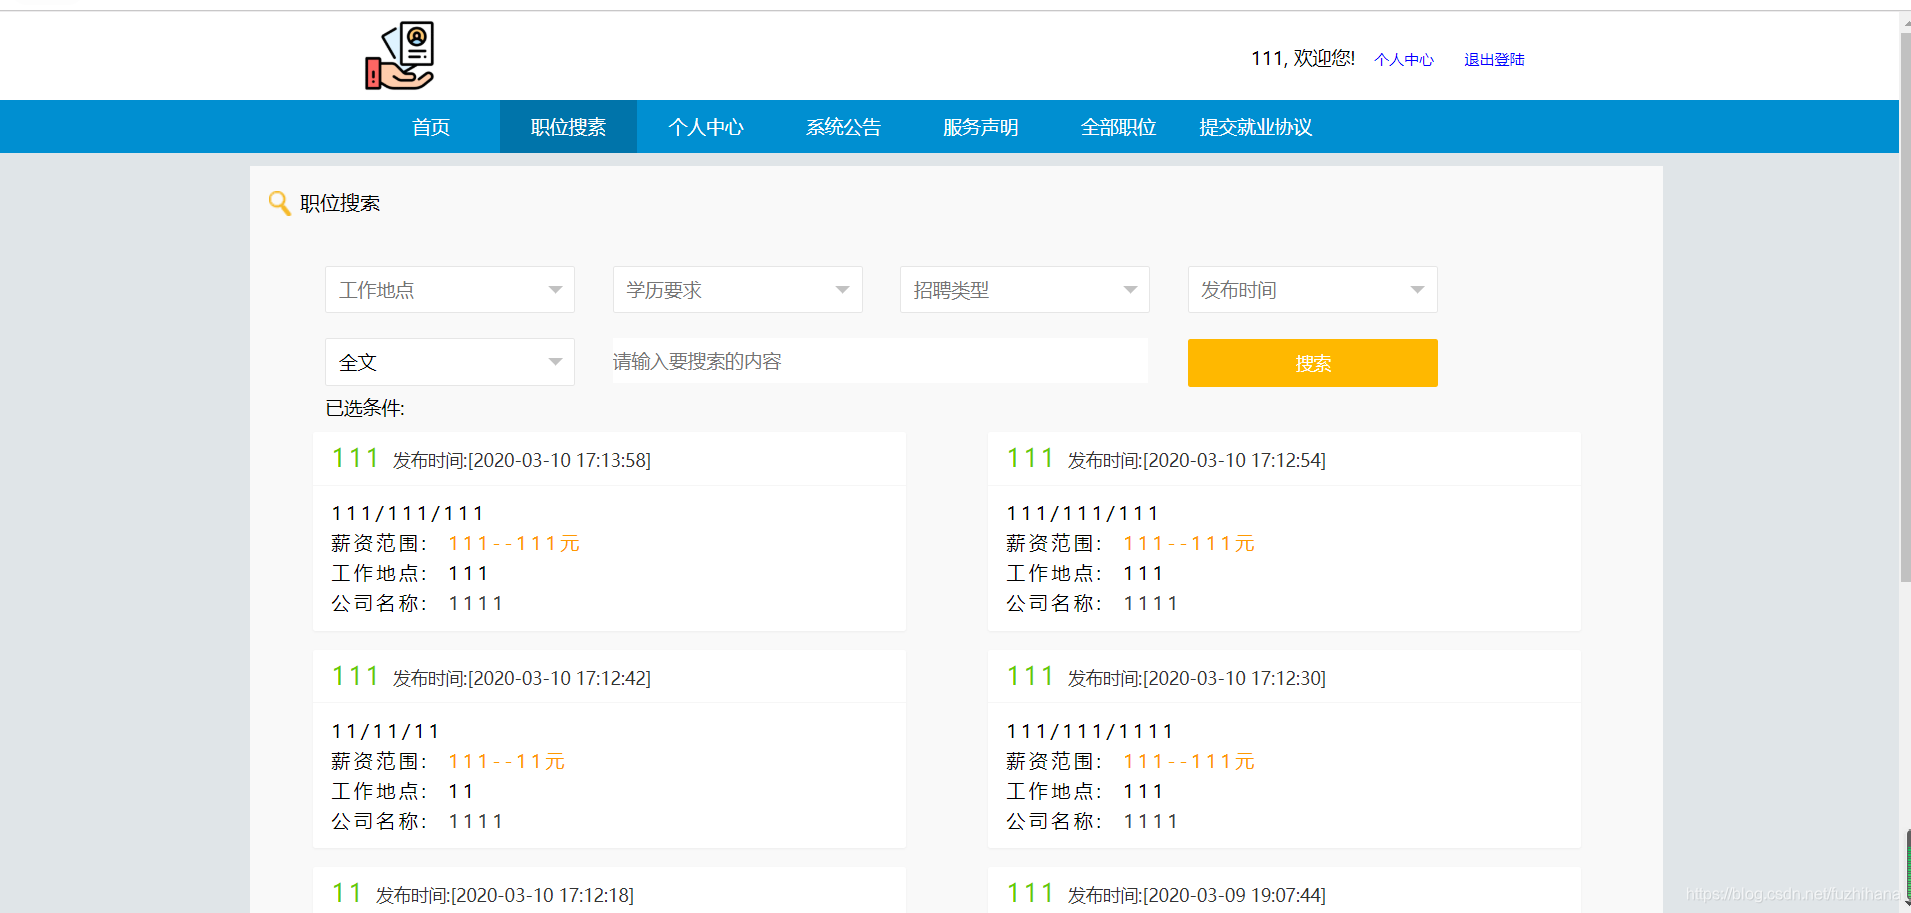Select the 职位搜索 nav tab
The image size is (1911, 913).
click(568, 127)
